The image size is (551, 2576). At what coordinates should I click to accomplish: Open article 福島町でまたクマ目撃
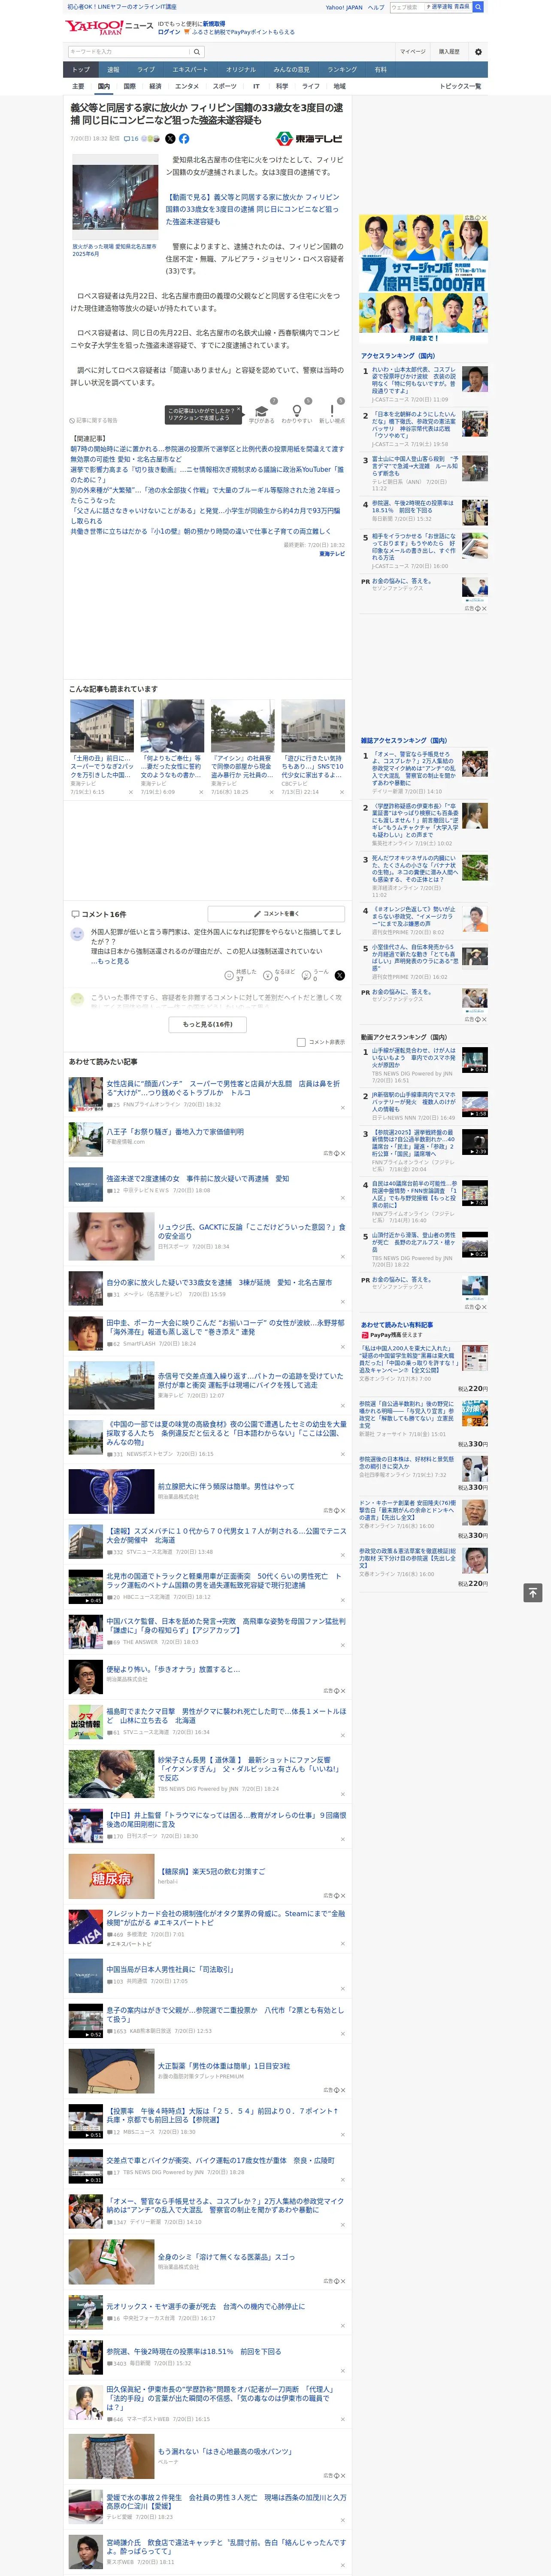(226, 1716)
